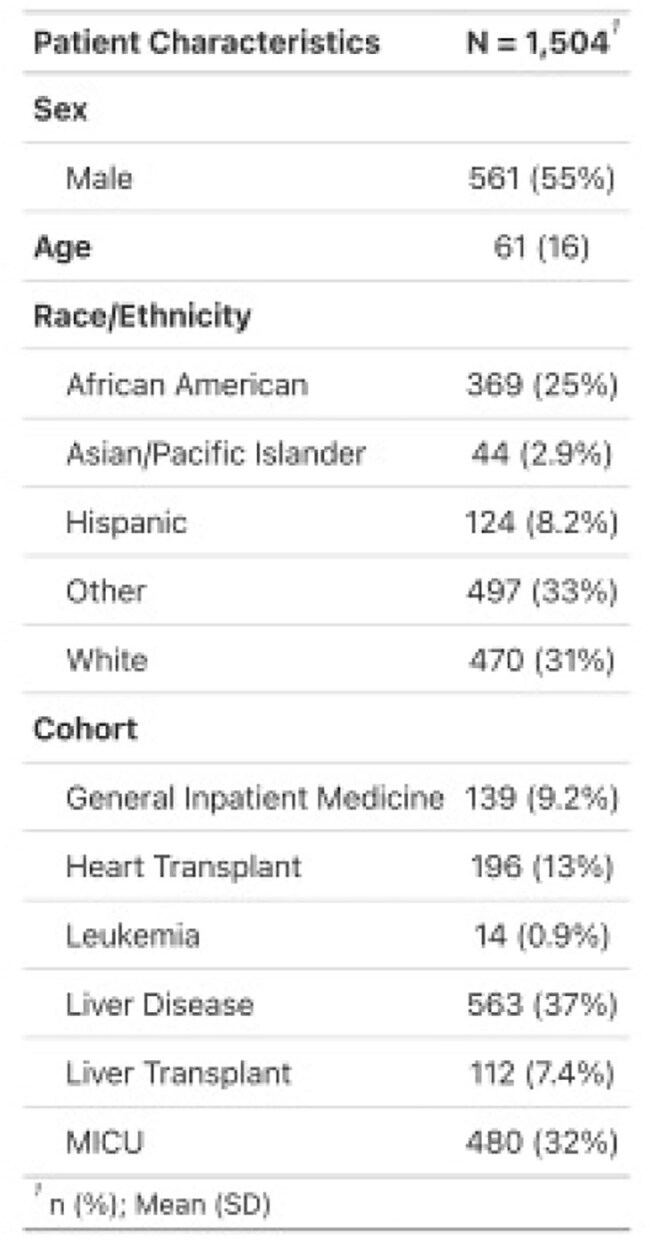This screenshot has width=650, height=1242.
Task: Click the Heart Transplant row label
Action: coord(183,866)
